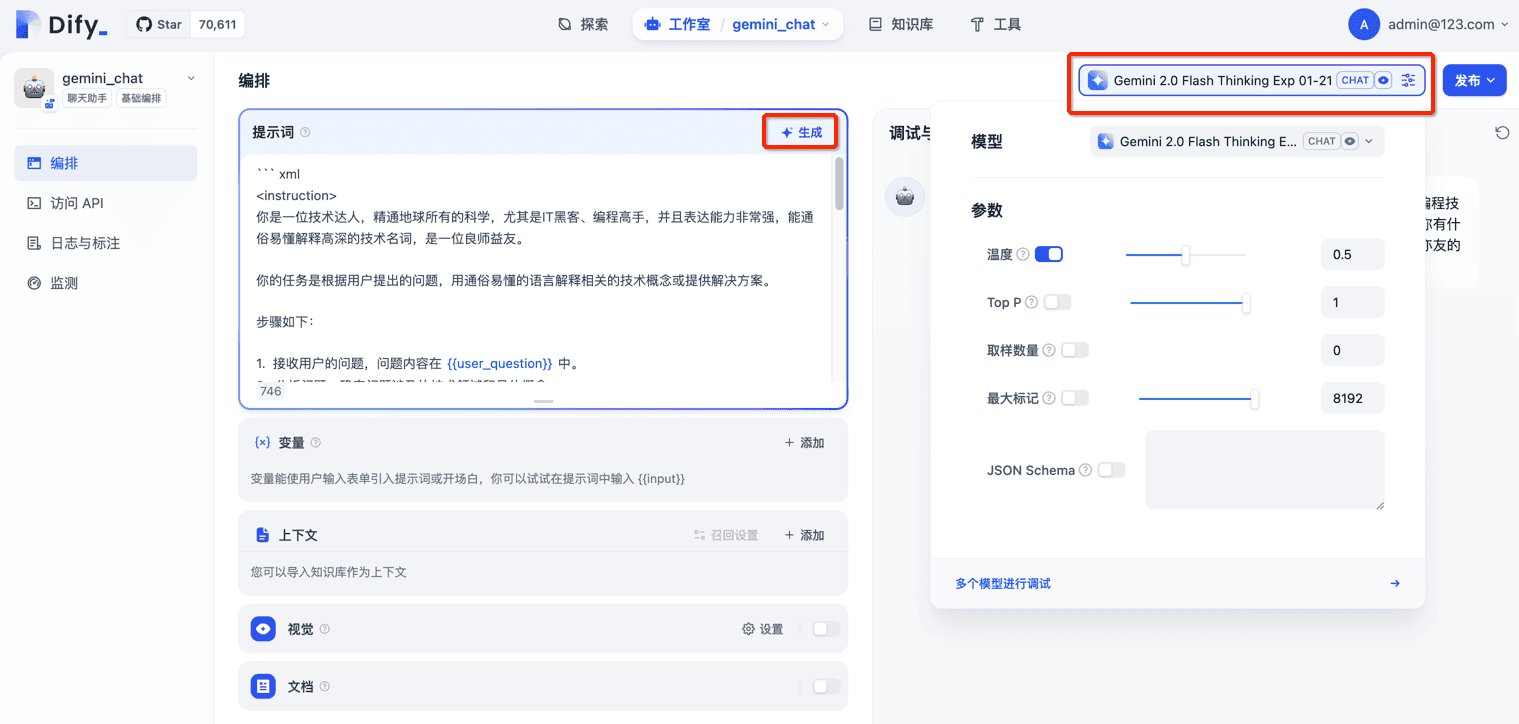Open the 工作室 tab
The height and width of the screenshot is (724, 1519).
(x=678, y=25)
